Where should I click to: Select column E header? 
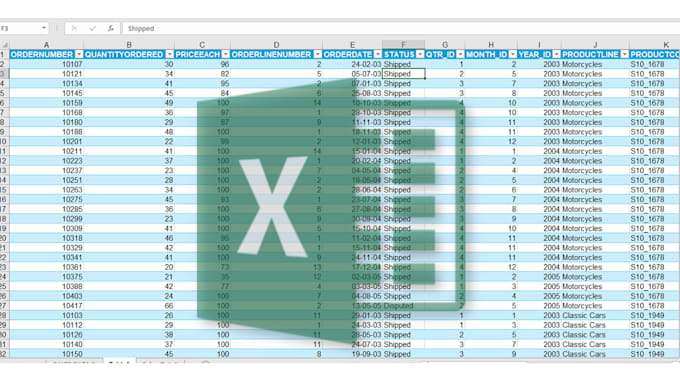[x=352, y=45]
